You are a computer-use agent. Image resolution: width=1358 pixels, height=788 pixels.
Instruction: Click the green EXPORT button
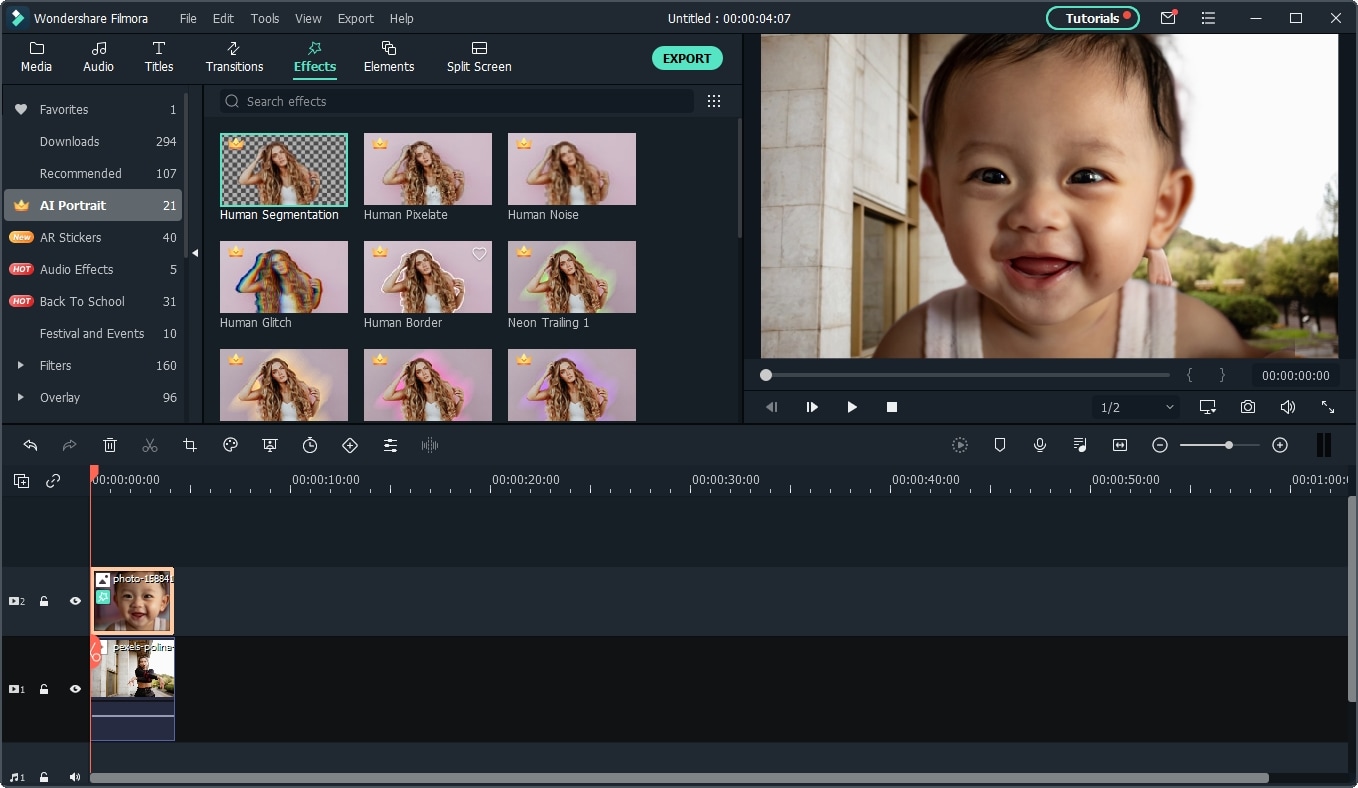pyautogui.click(x=687, y=58)
